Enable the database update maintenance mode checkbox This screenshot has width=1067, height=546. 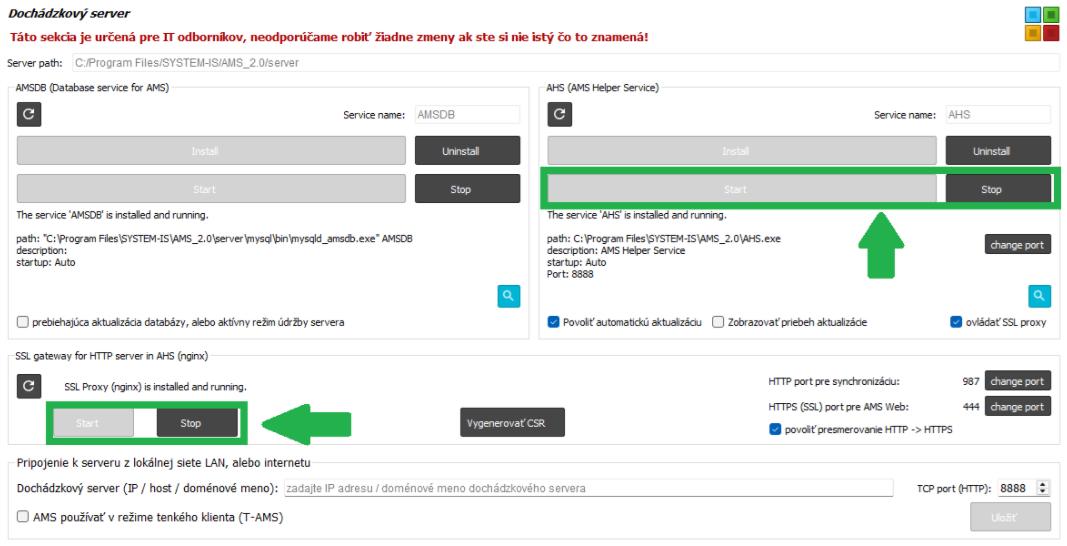tap(23, 322)
